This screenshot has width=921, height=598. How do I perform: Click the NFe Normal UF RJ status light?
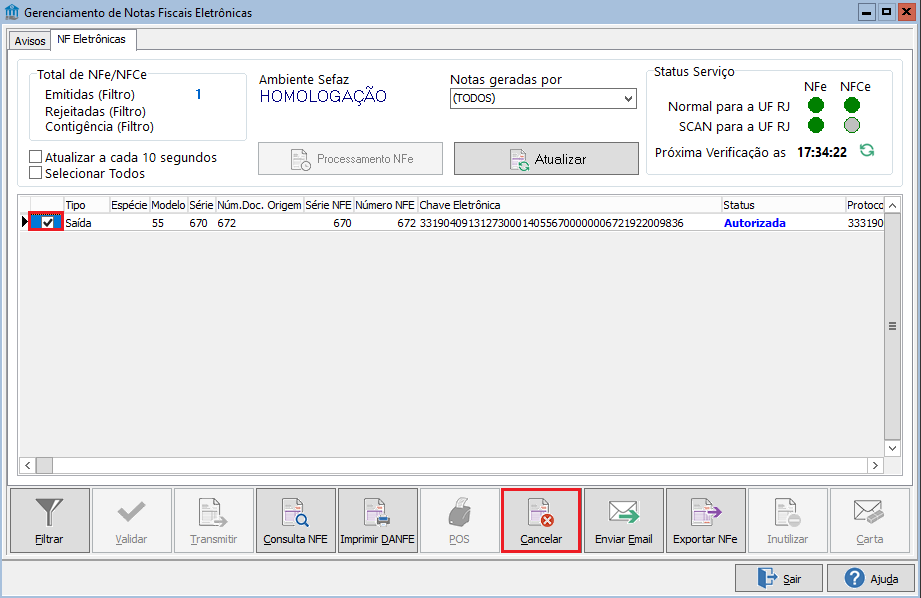pos(815,105)
